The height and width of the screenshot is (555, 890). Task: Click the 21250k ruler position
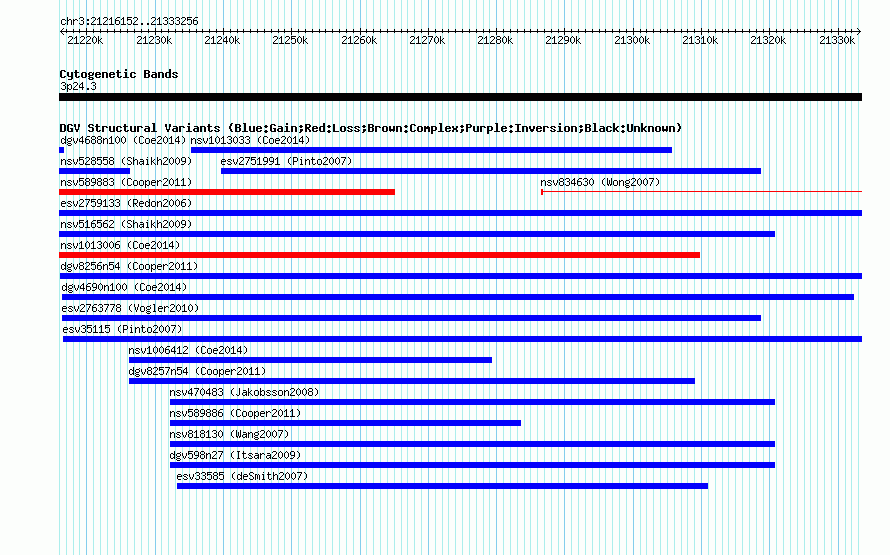pos(290,40)
